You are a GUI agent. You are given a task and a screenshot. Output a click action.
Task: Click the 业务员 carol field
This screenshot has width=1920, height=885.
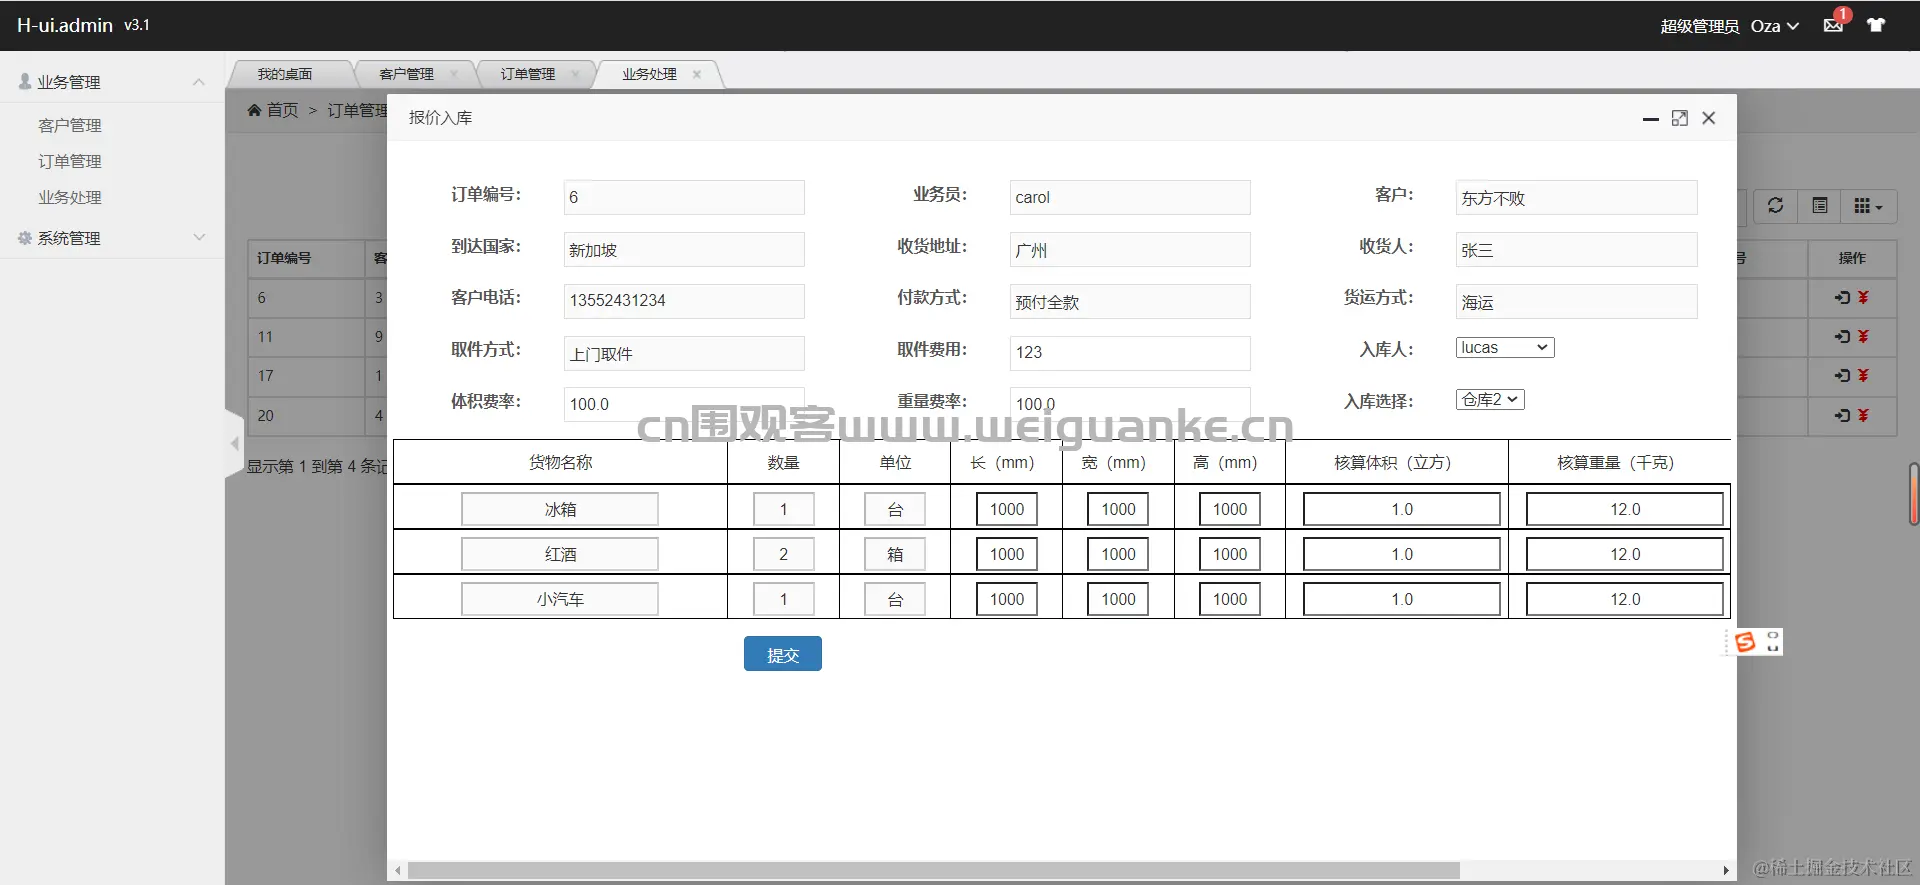coord(1130,197)
